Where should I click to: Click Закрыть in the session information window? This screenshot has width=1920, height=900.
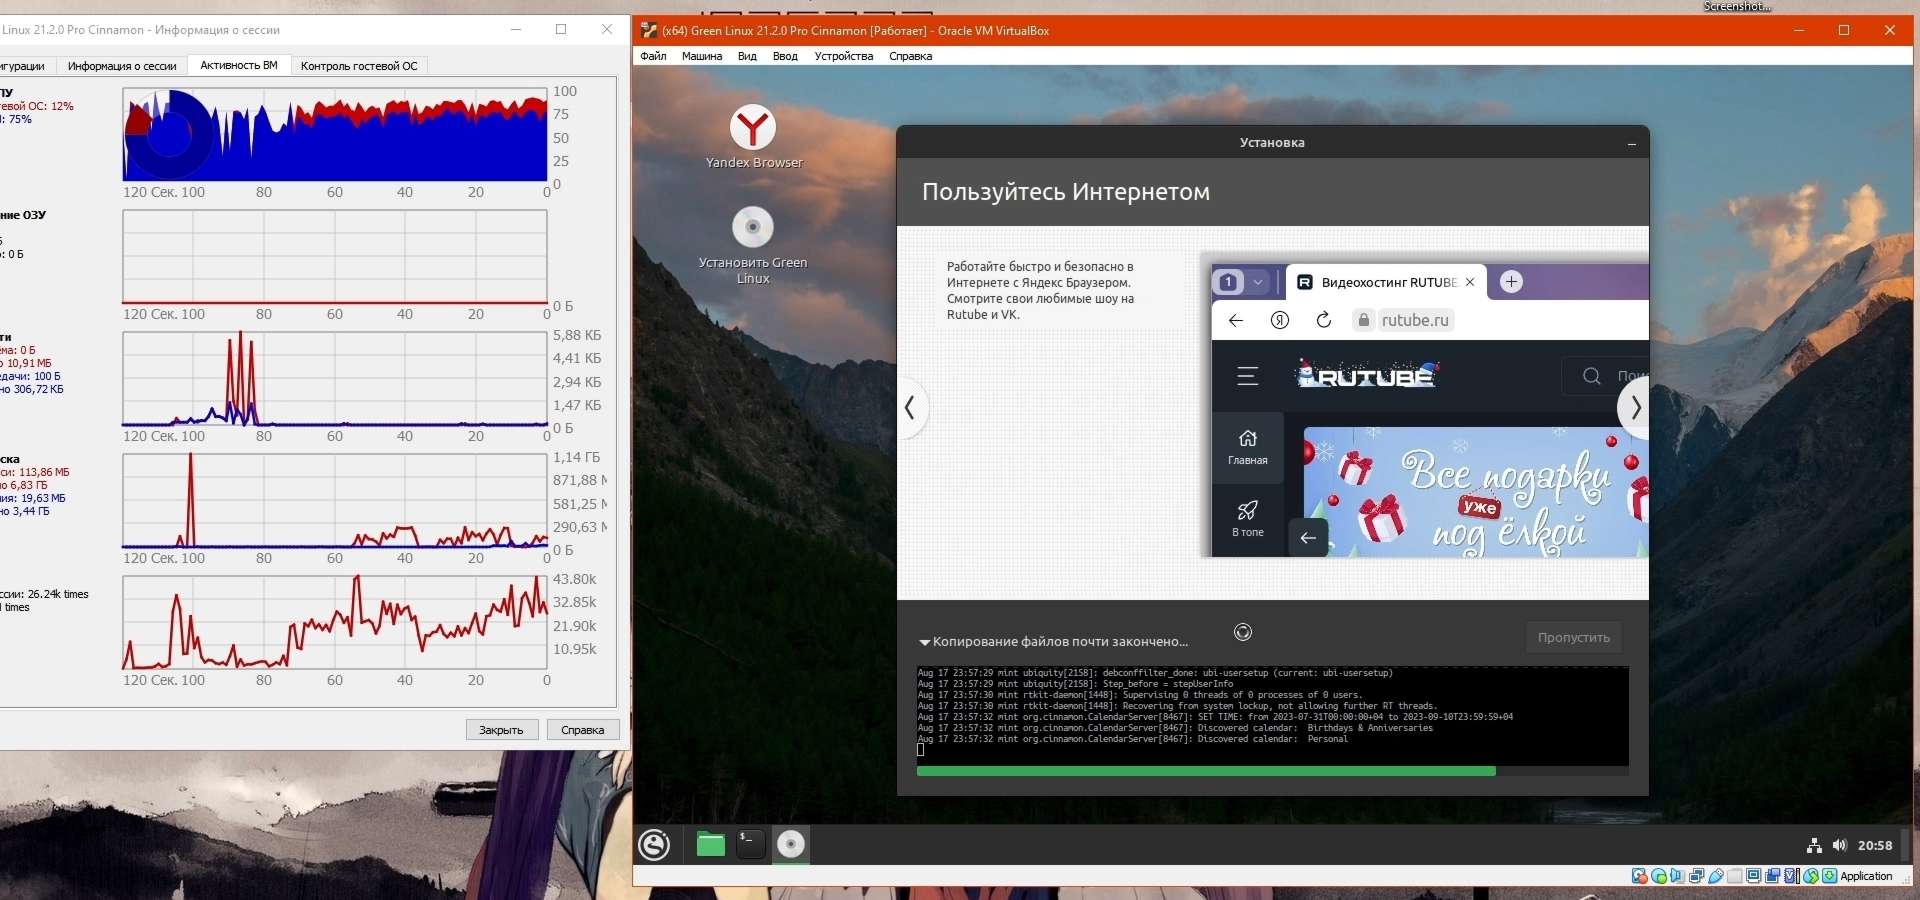[501, 730]
